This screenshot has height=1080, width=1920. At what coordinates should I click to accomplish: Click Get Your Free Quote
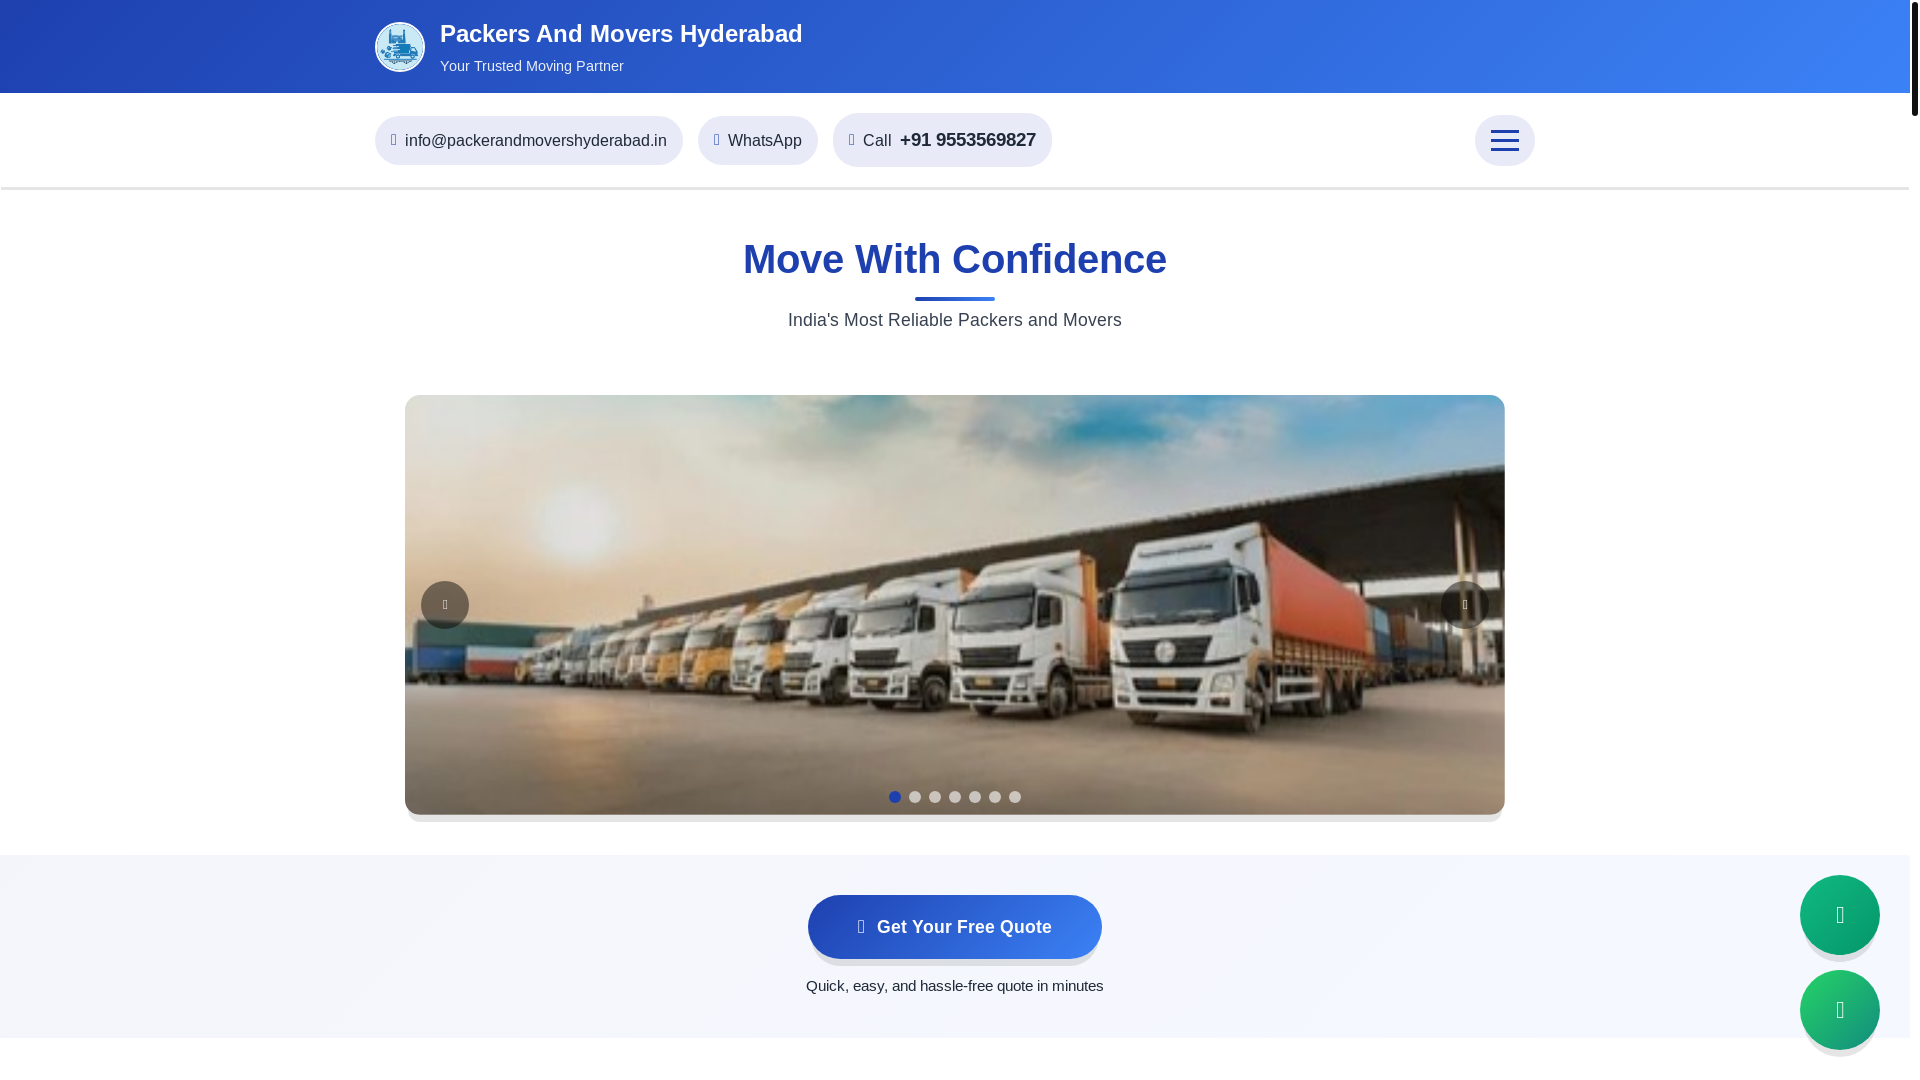(x=955, y=927)
